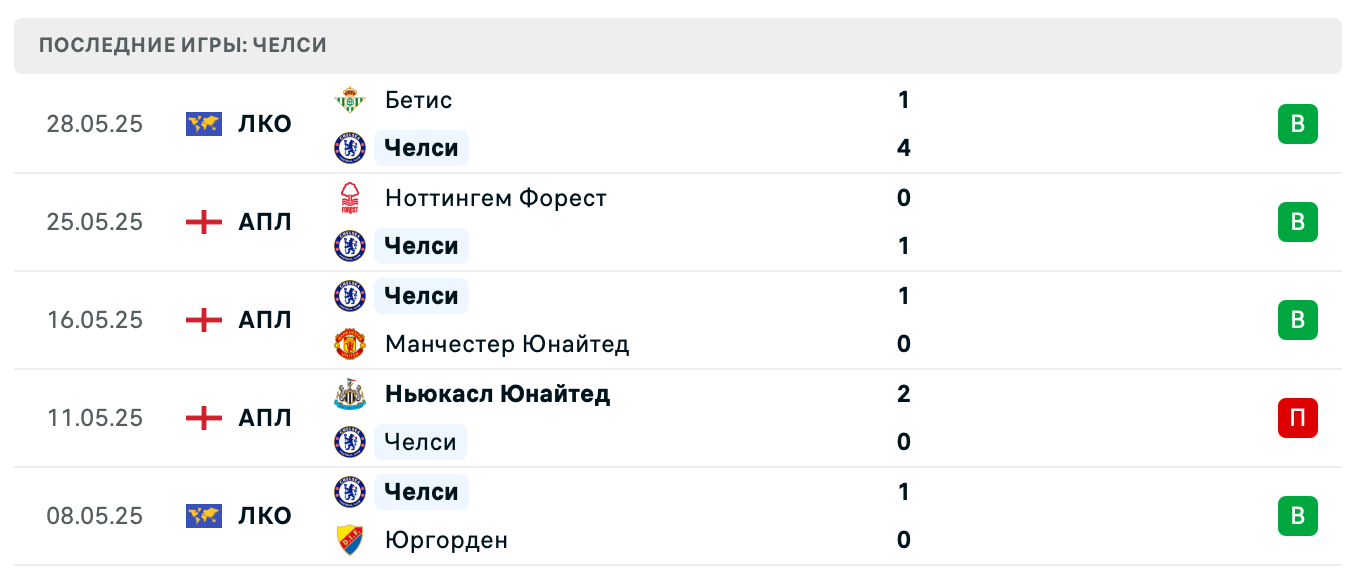This screenshot has width=1358, height=580.
Task: Open the Манчестер Юнайтед team link
Action: click(x=507, y=344)
